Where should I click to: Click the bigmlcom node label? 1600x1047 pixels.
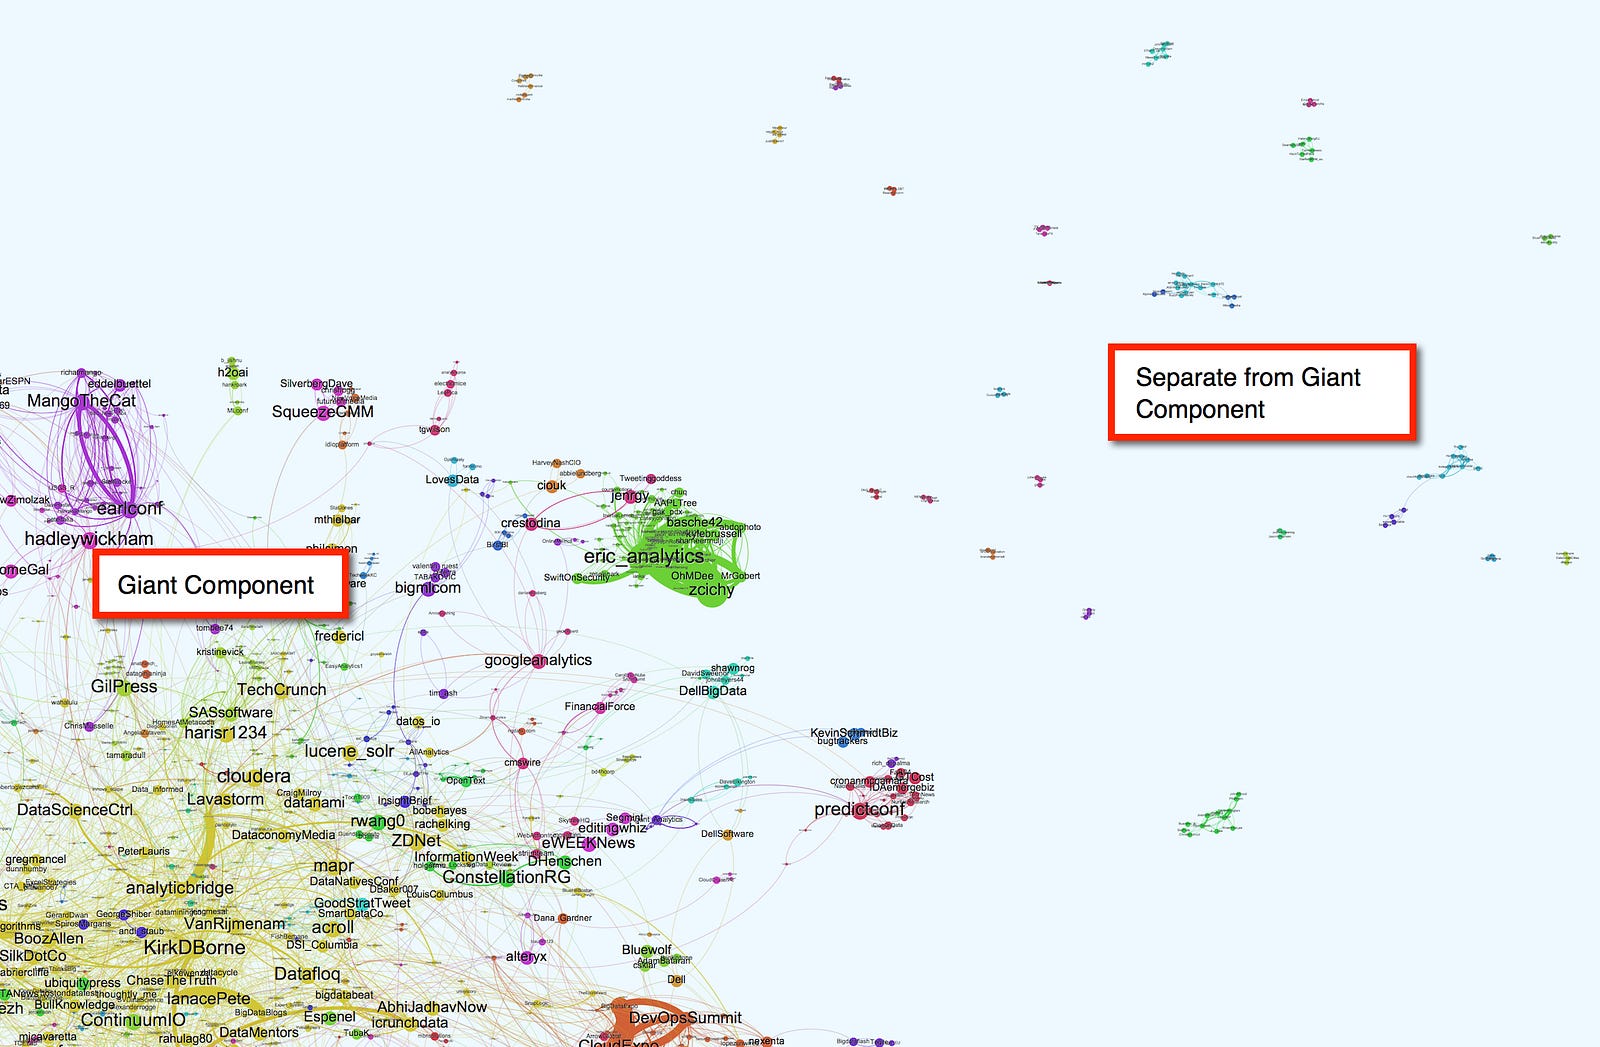coord(428,588)
